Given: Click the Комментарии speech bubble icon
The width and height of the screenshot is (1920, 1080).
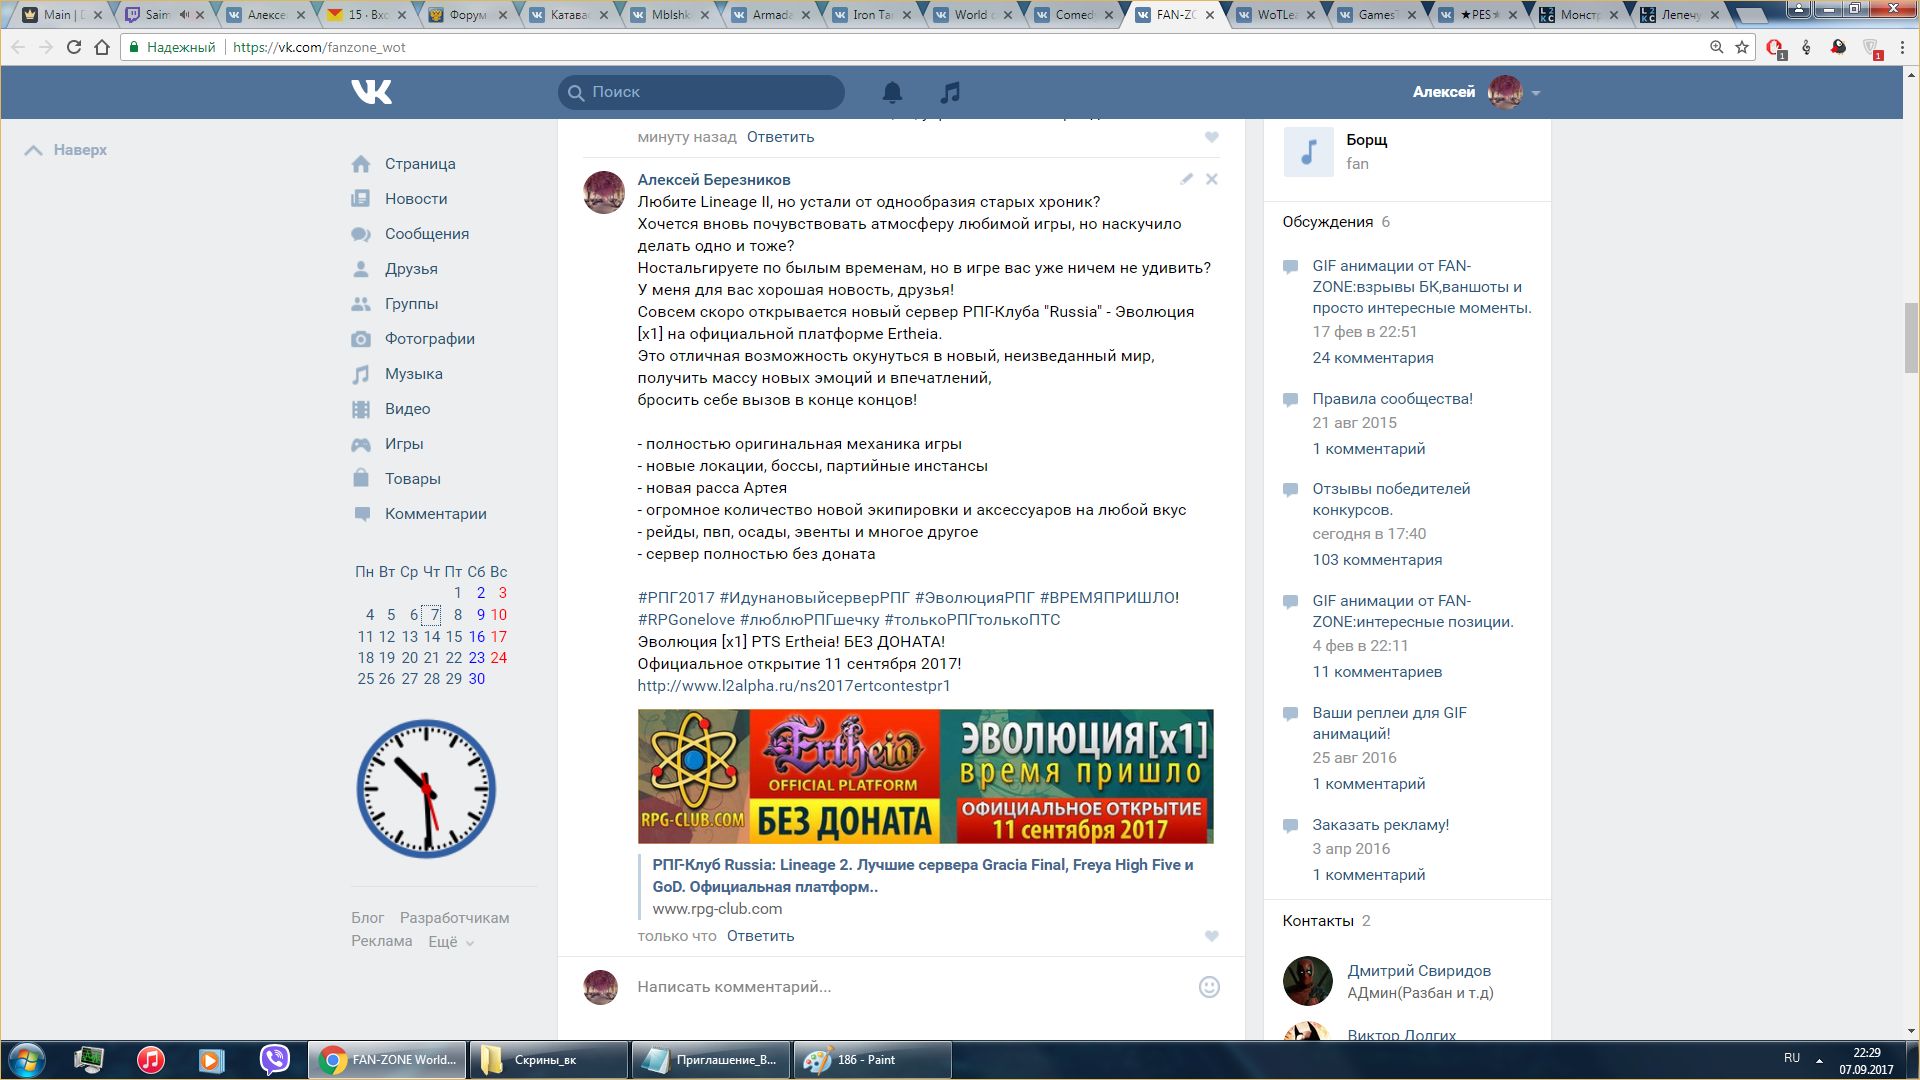Looking at the screenshot, I should tap(361, 514).
